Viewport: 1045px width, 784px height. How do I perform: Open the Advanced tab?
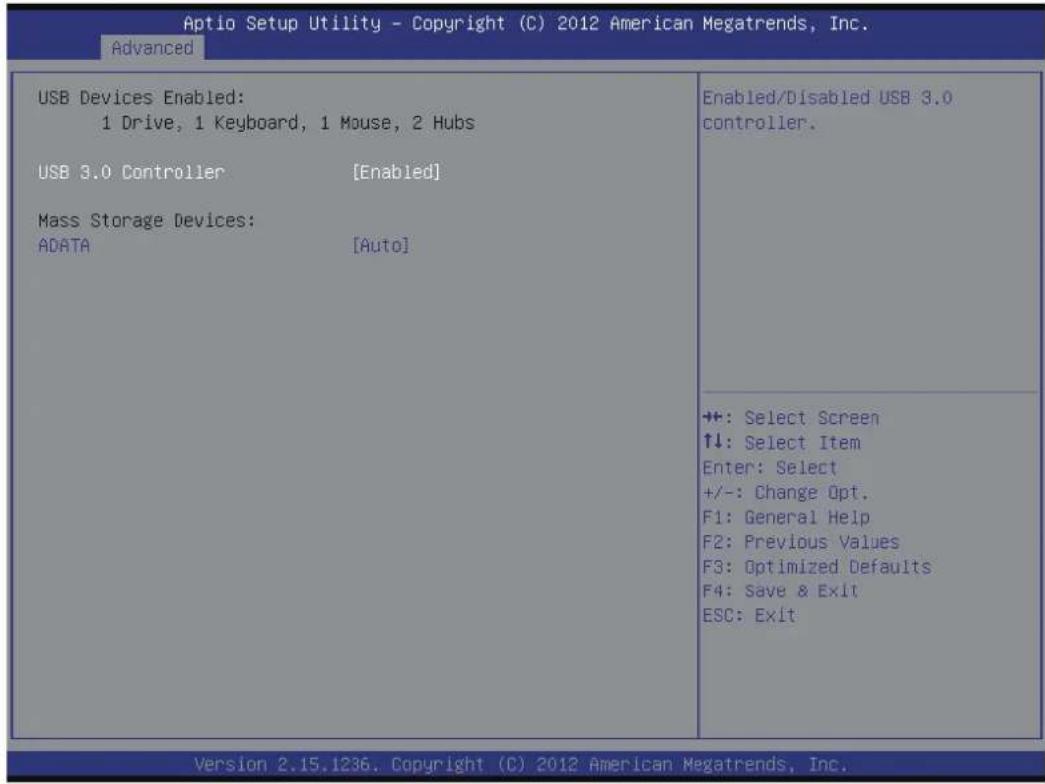pyautogui.click(x=153, y=48)
